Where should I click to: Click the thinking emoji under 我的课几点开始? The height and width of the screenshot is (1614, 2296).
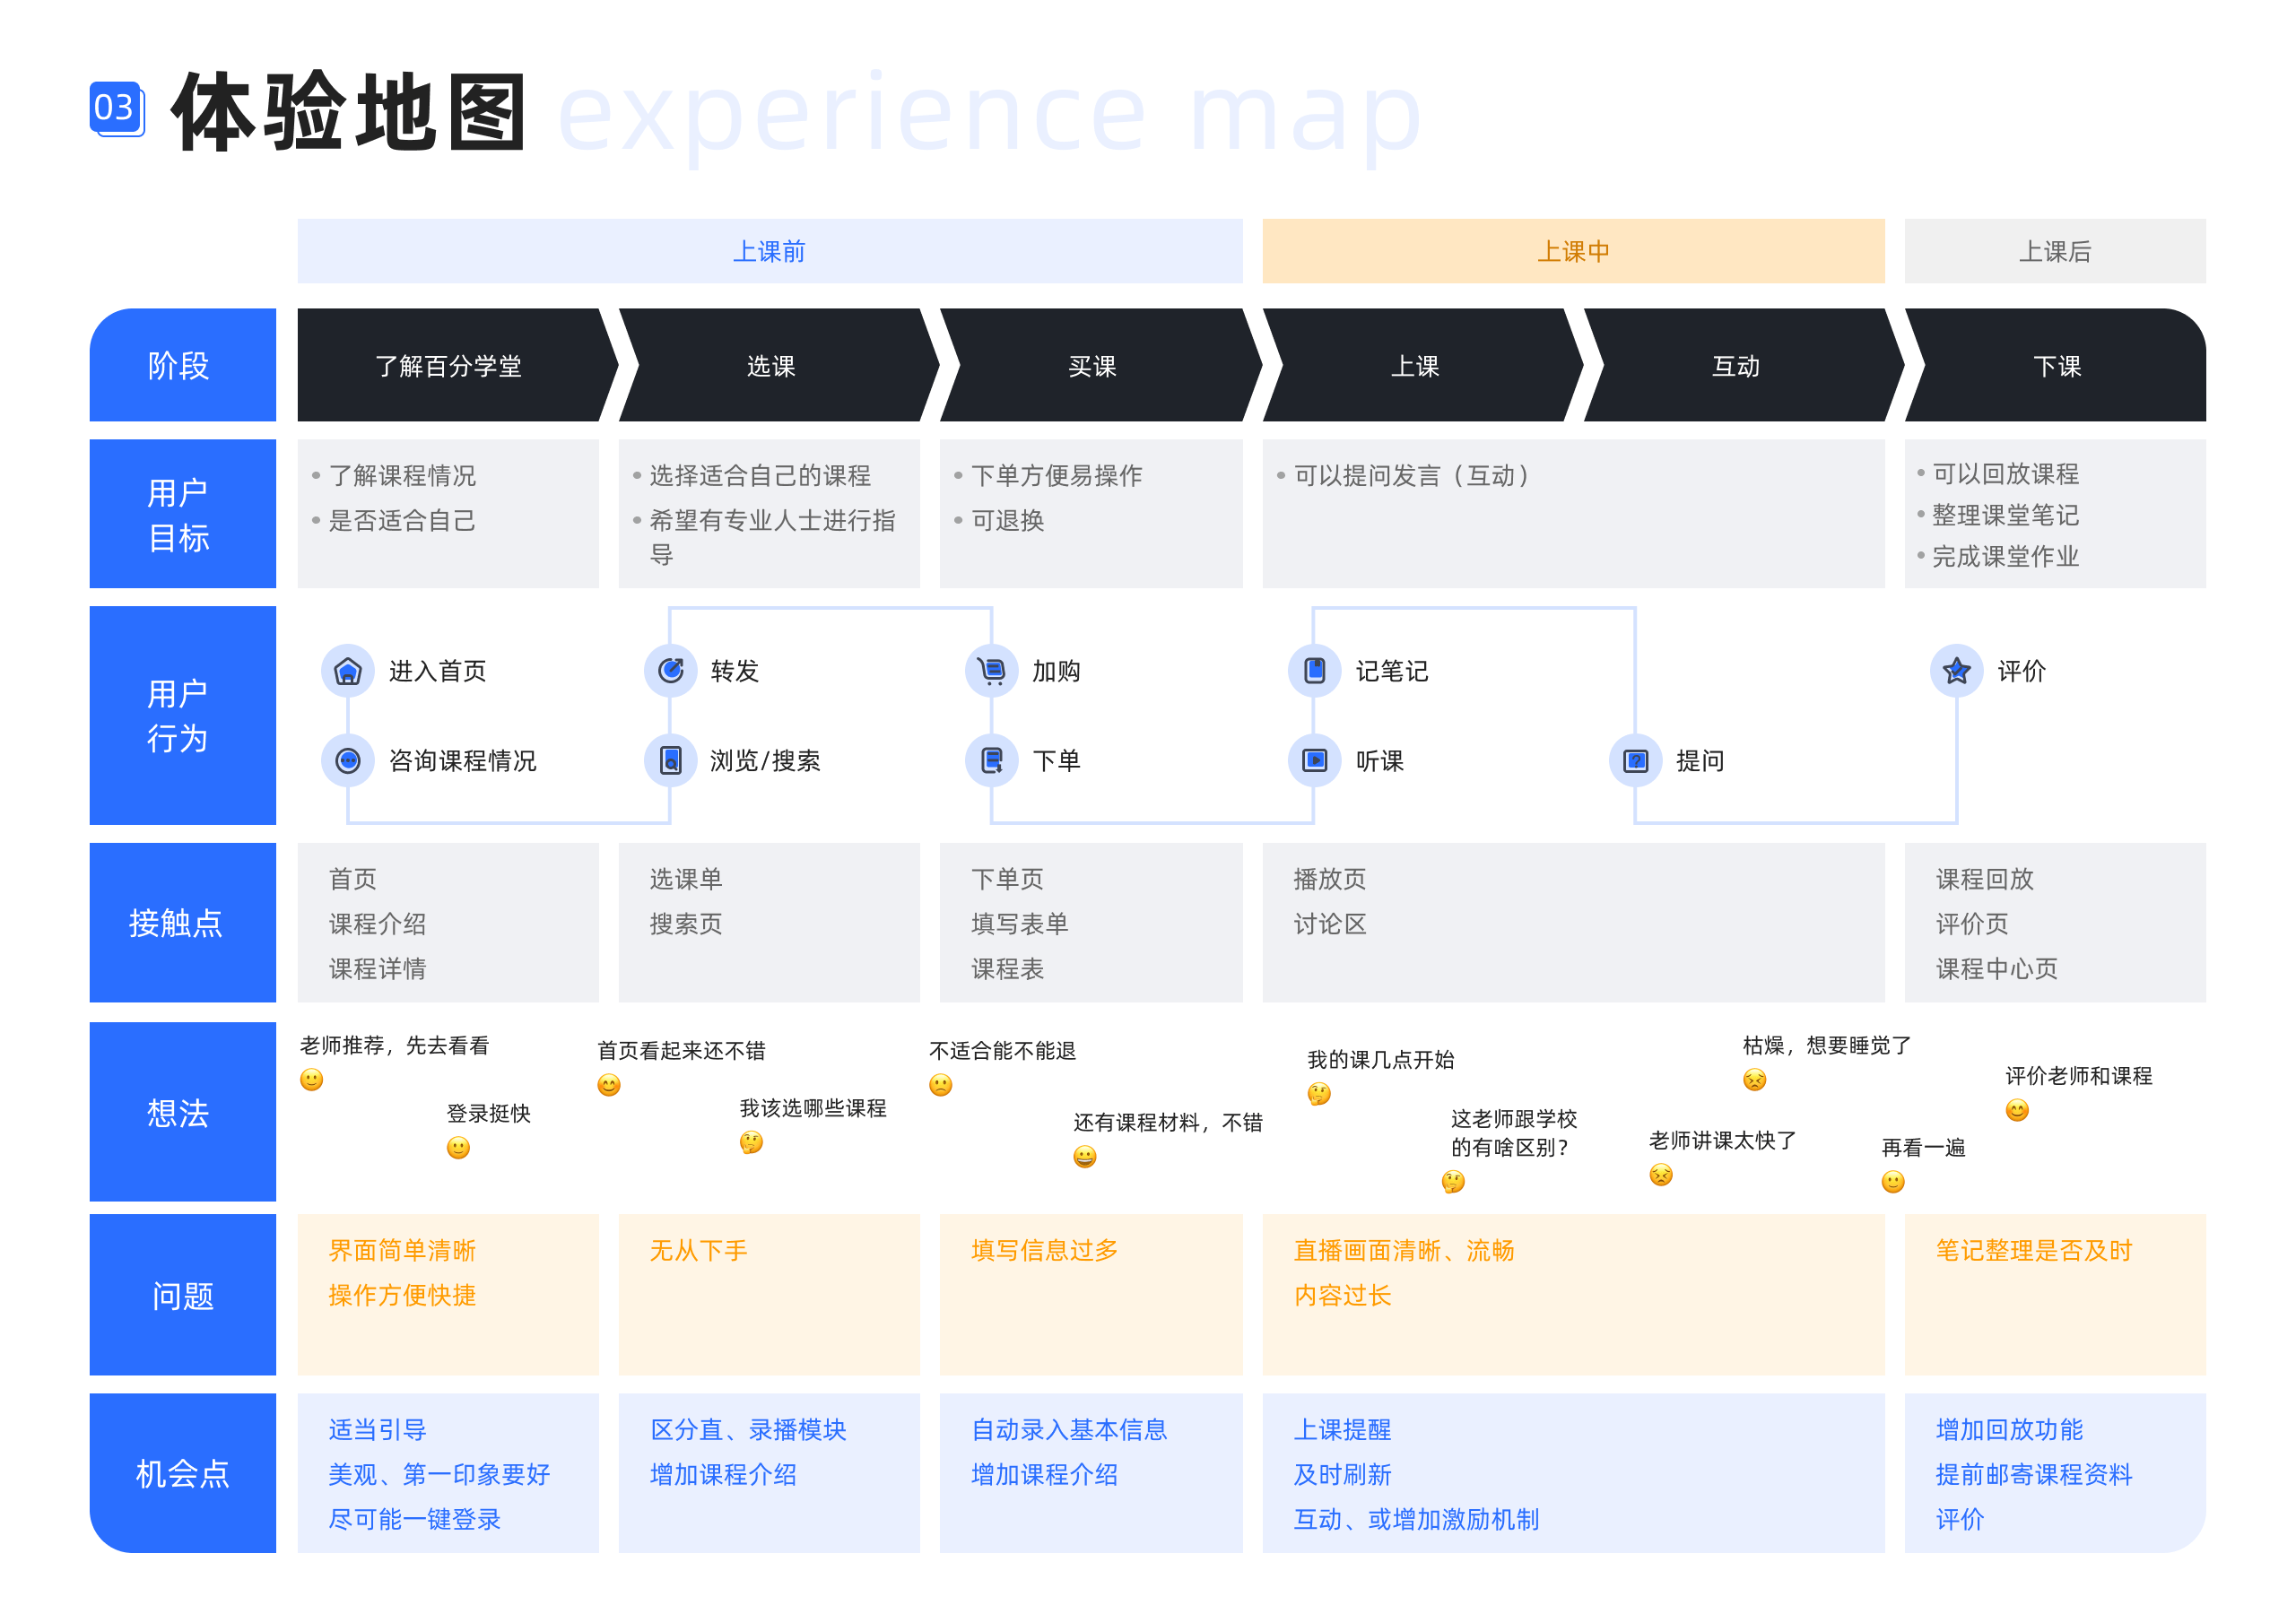1319,1094
